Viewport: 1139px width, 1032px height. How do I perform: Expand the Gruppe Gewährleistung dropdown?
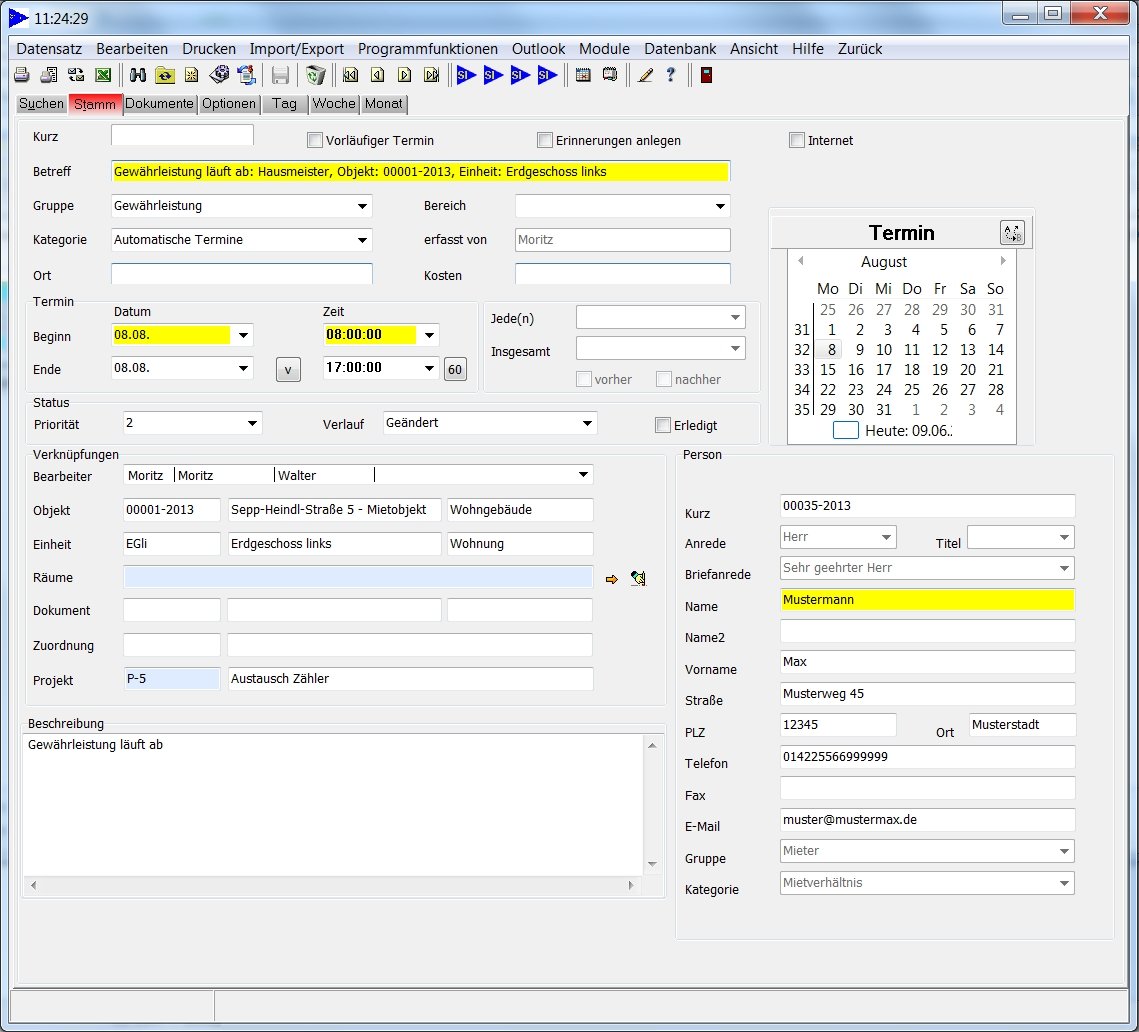[x=361, y=207]
